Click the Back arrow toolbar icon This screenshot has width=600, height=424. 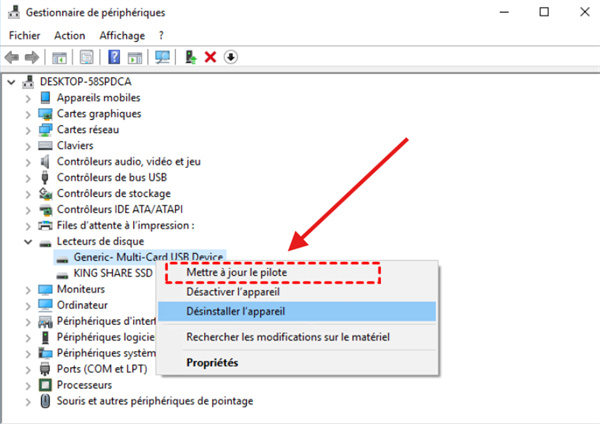click(x=12, y=57)
